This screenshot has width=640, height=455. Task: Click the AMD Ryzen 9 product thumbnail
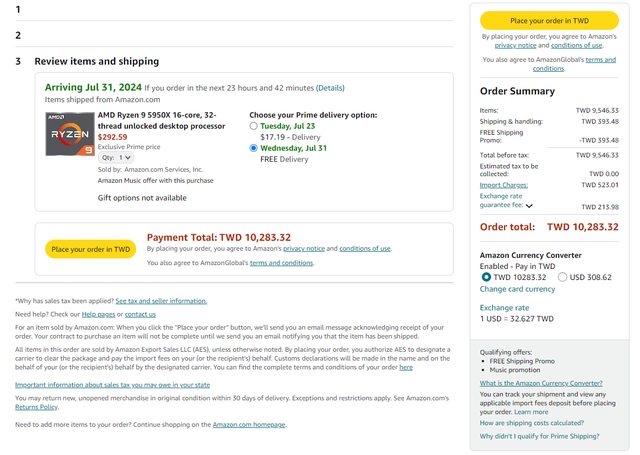pyautogui.click(x=68, y=134)
